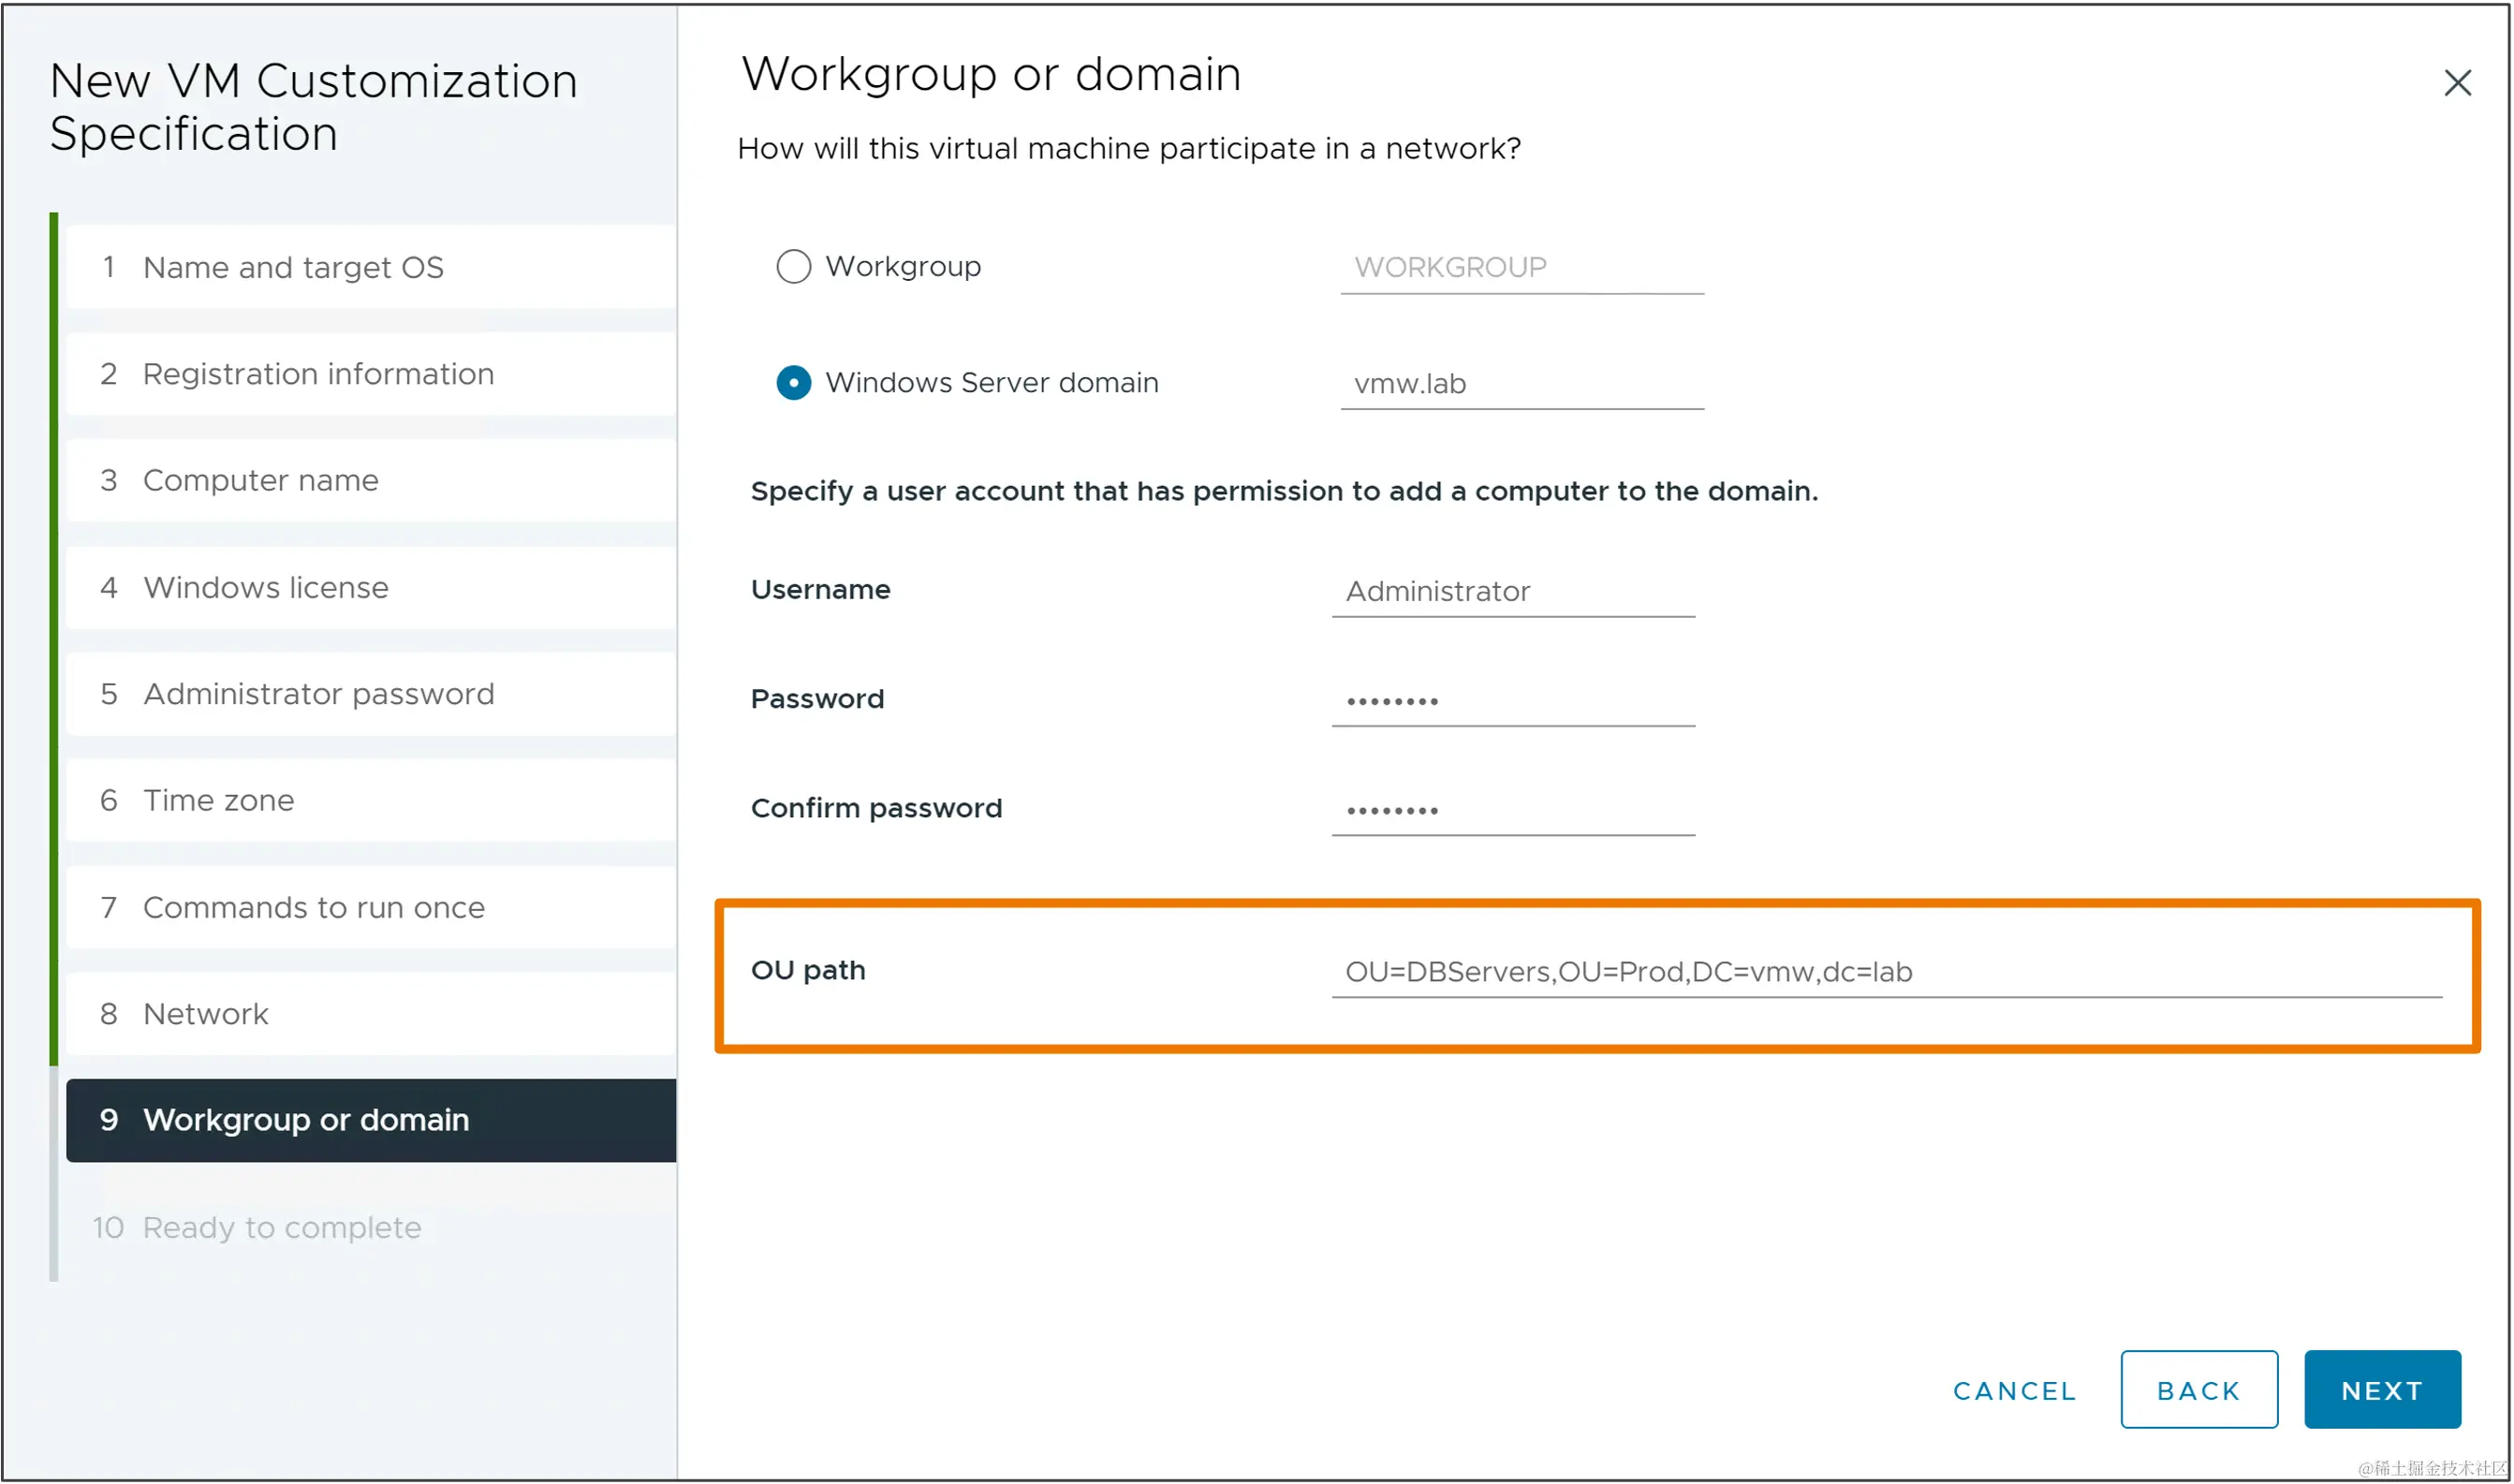Click the NEXT button
The image size is (2514, 1484).
[x=2381, y=1390]
